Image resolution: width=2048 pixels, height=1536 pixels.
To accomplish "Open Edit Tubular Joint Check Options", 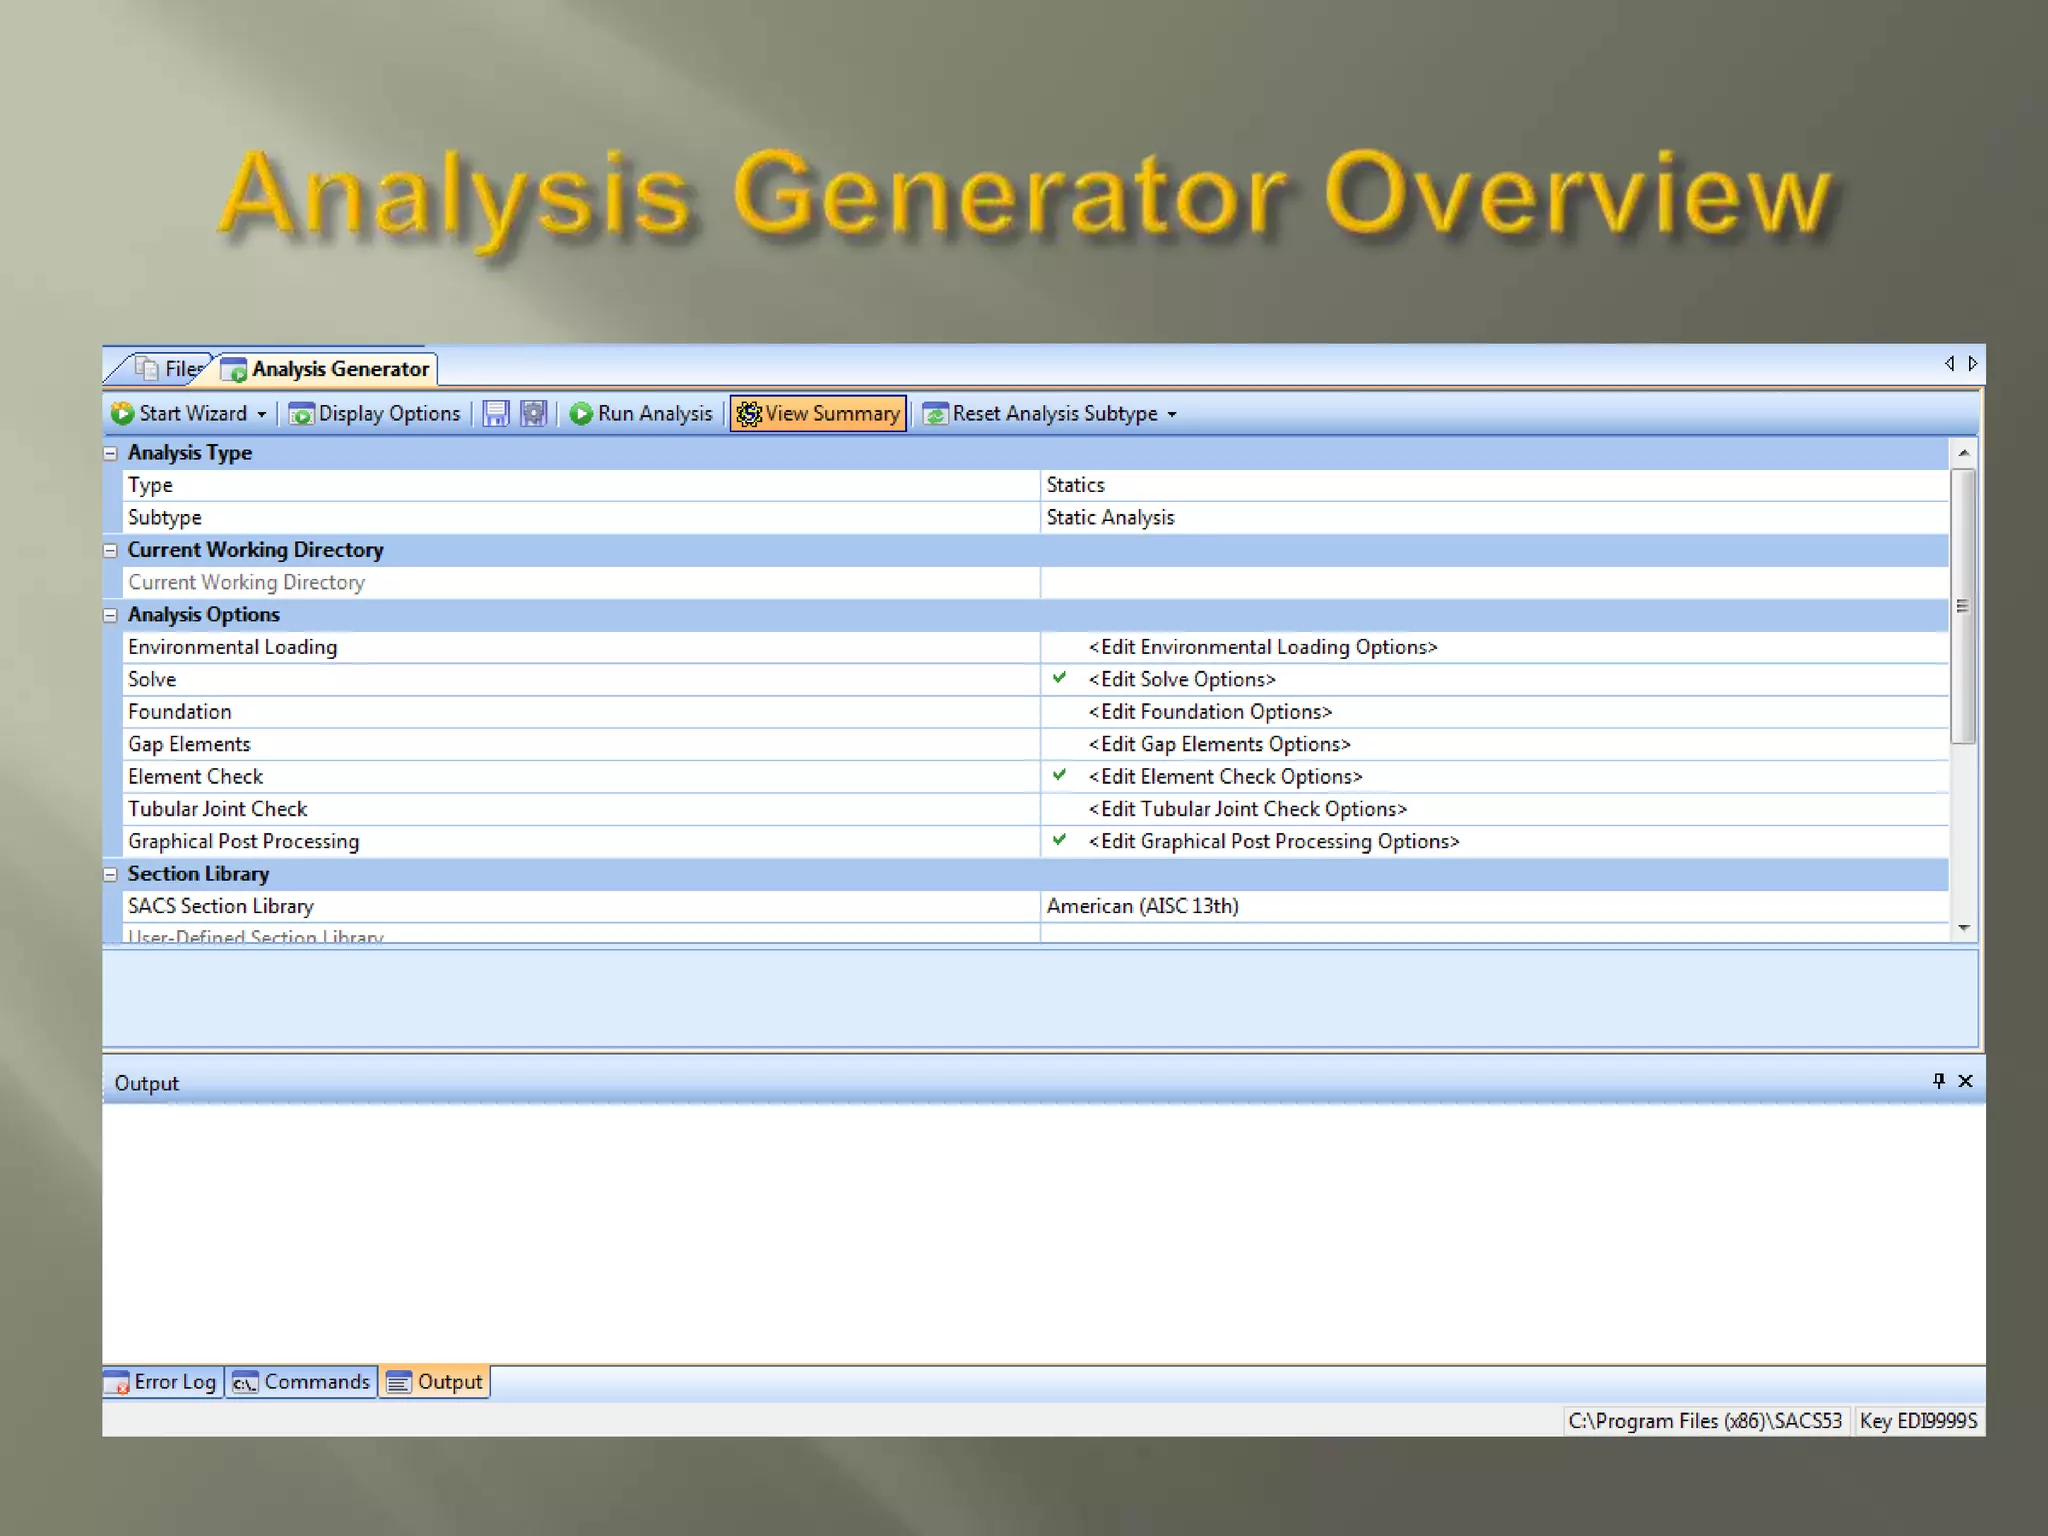I will pyautogui.click(x=1247, y=809).
